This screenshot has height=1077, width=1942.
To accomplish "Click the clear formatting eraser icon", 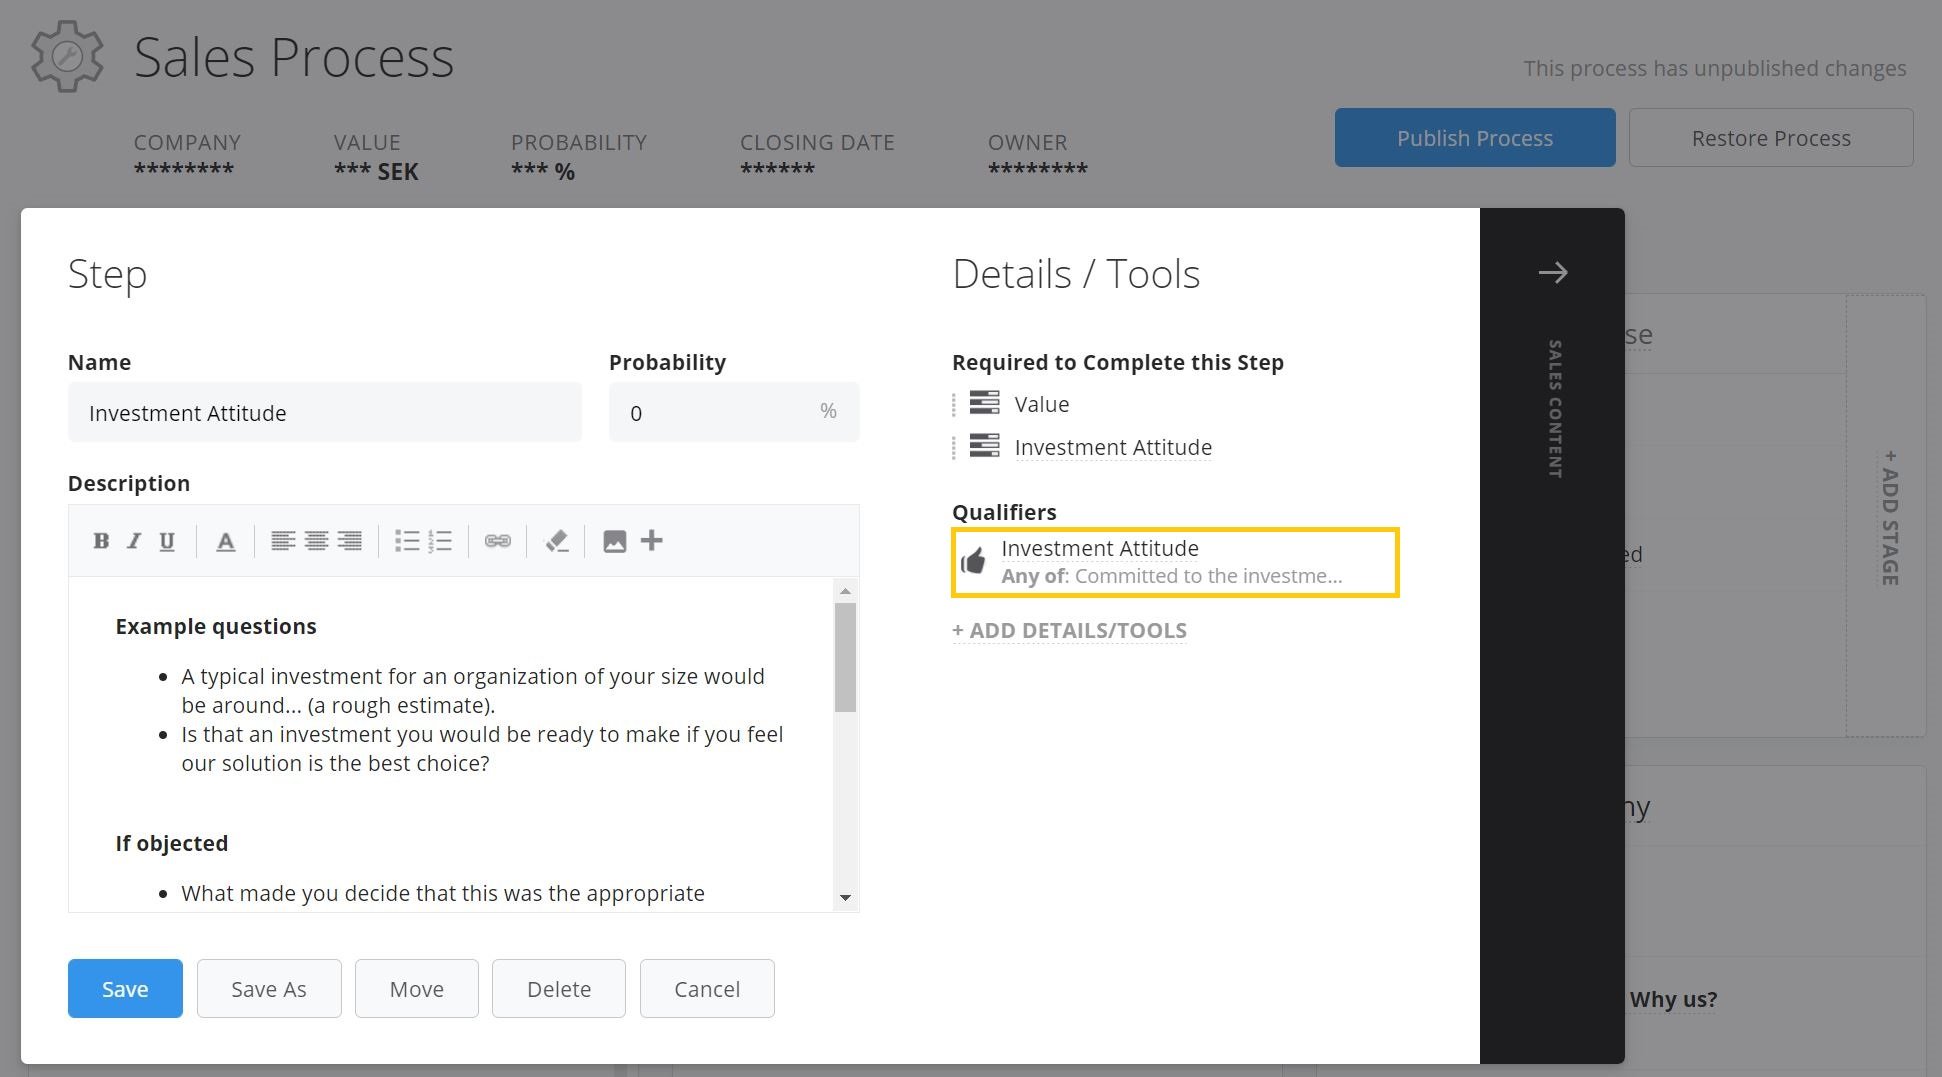I will coord(556,541).
